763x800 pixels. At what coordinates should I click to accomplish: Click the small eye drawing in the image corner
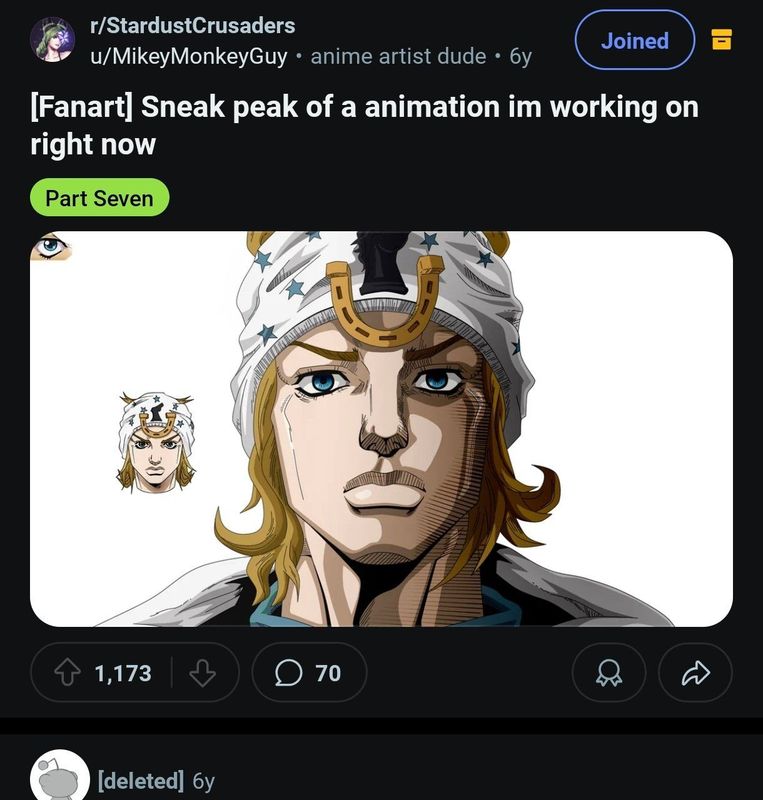pyautogui.click(x=50, y=245)
